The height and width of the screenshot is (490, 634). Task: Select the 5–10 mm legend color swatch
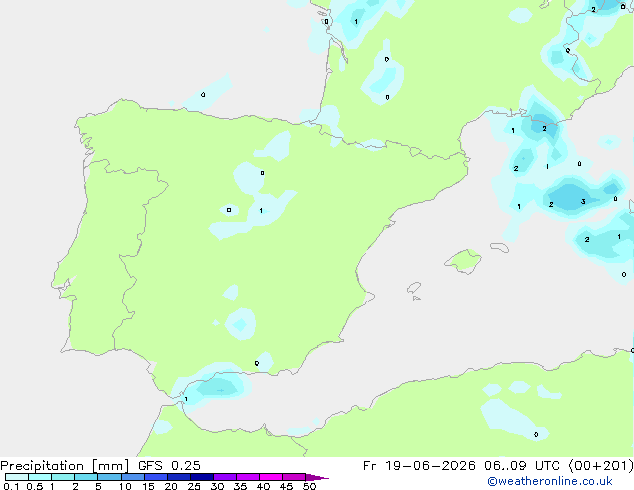pos(109,477)
